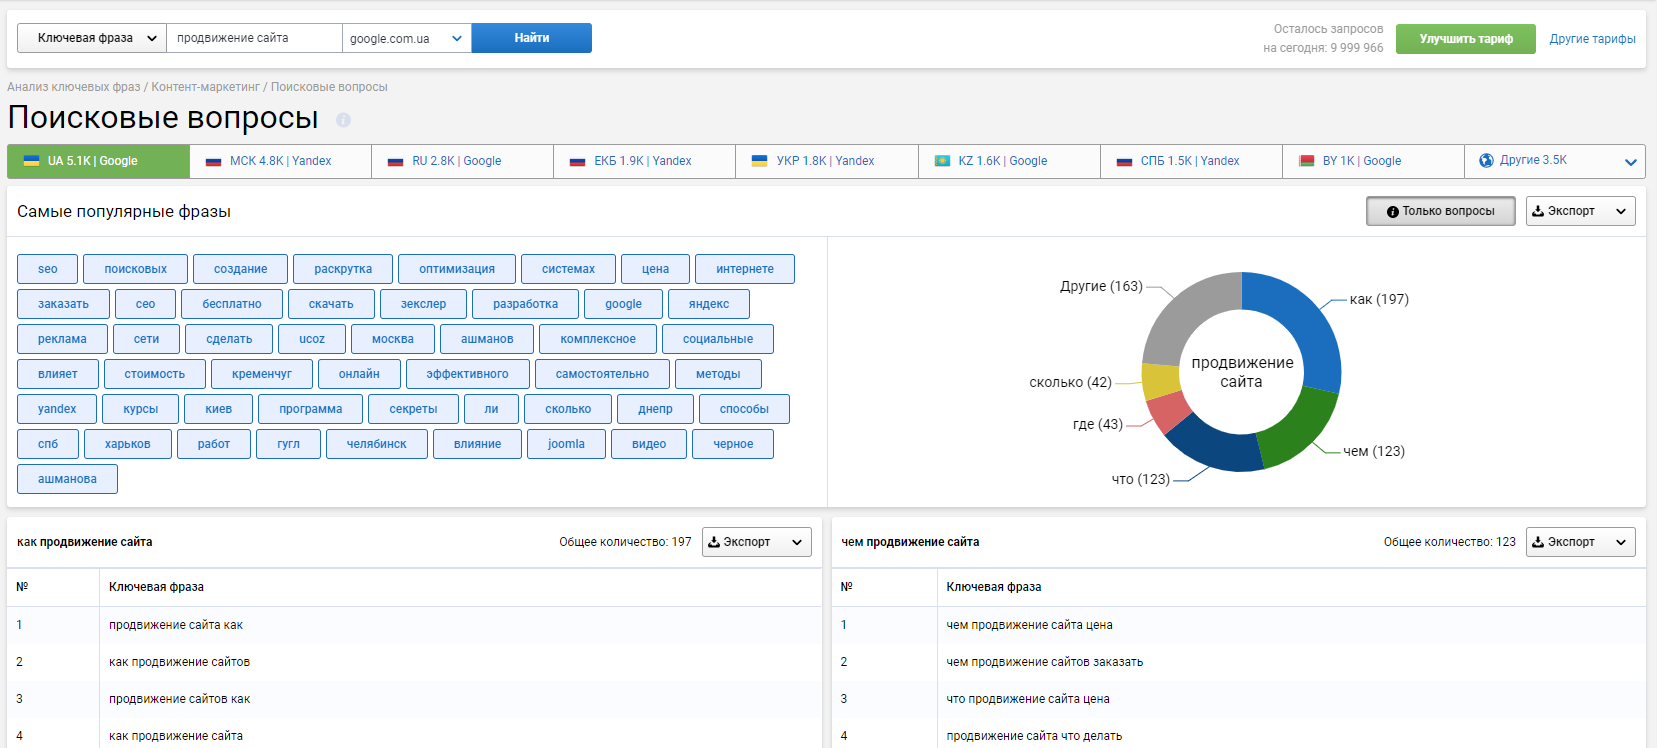Switch to the УКР 1.8K Yandex tab
Image resolution: width=1657 pixels, height=748 pixels.
826,161
